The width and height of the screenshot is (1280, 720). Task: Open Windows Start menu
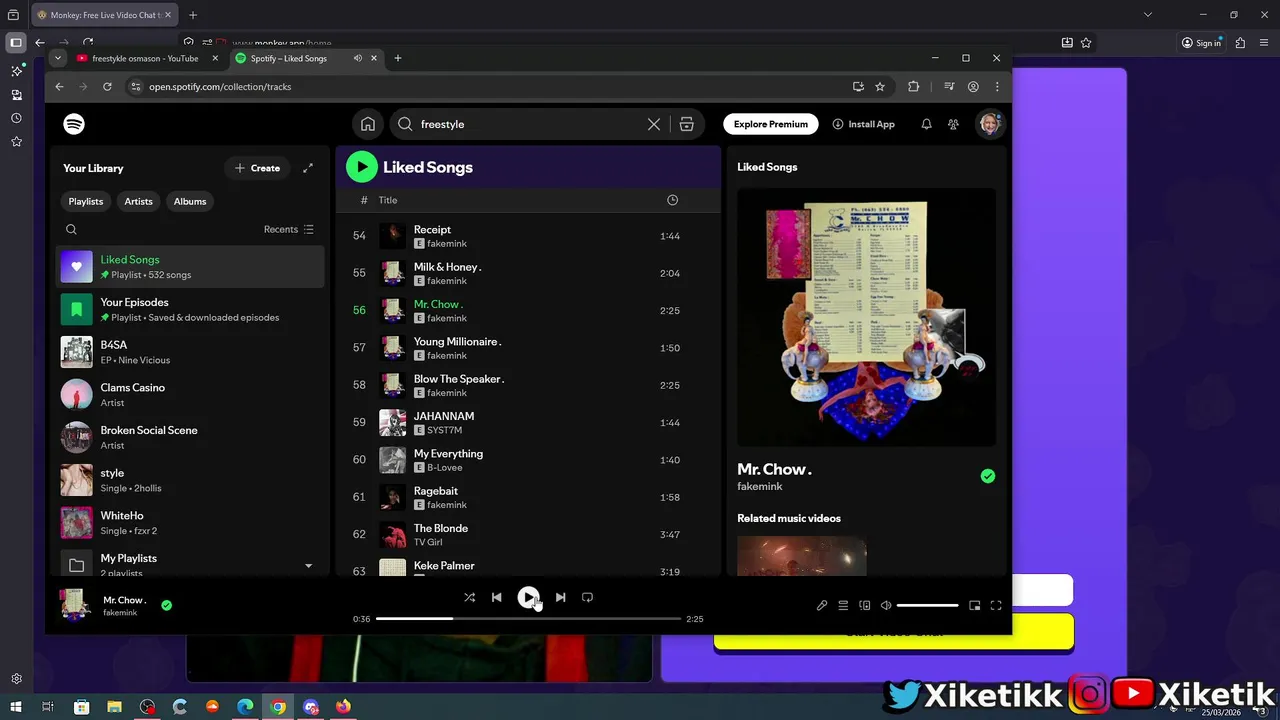(15, 706)
